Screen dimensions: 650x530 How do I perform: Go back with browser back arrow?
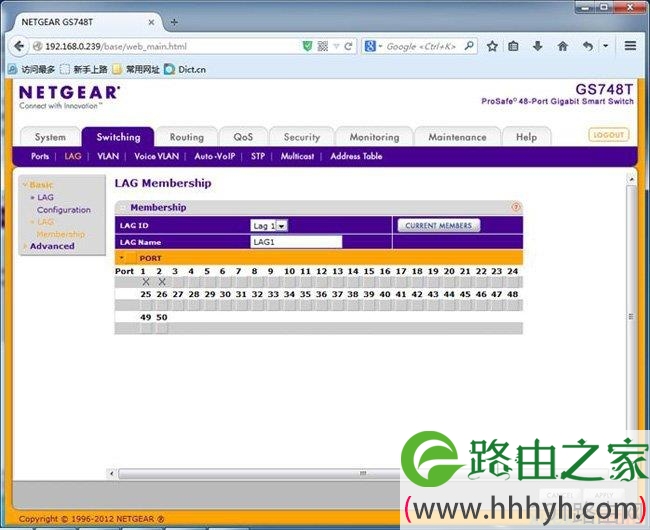tap(19, 46)
